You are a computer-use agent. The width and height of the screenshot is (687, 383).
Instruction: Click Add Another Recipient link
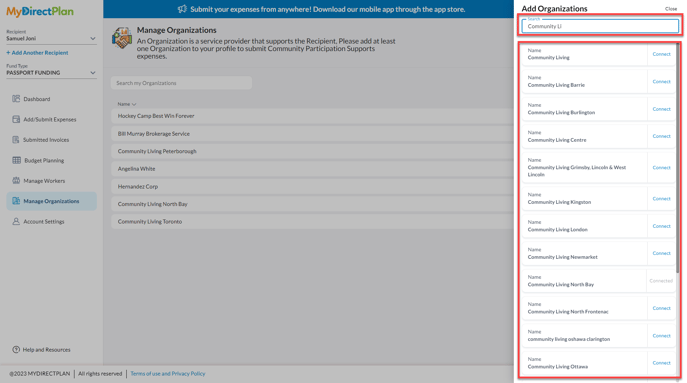(37, 53)
